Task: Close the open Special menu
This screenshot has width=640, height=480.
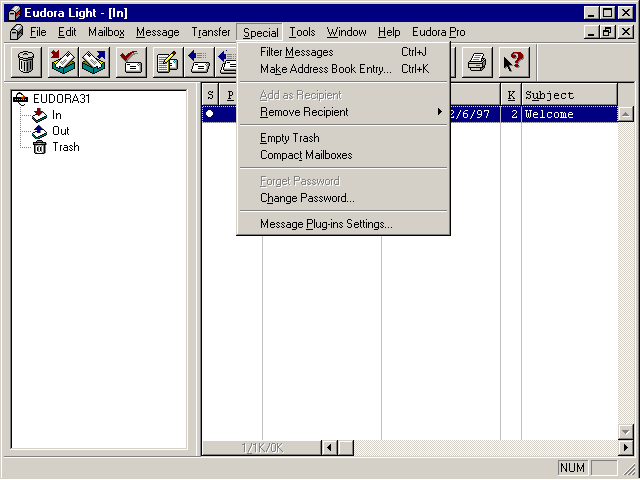Action: click(260, 32)
